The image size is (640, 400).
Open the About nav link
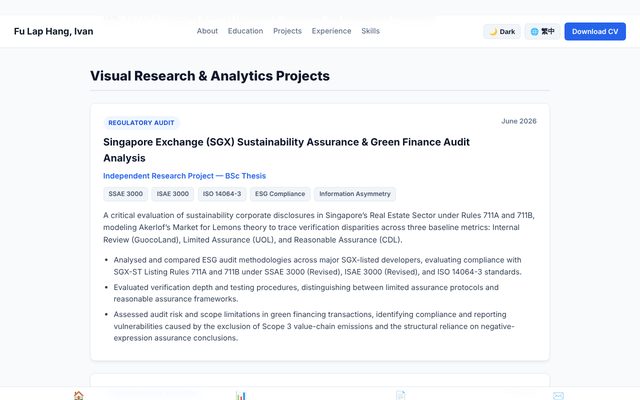(207, 31)
